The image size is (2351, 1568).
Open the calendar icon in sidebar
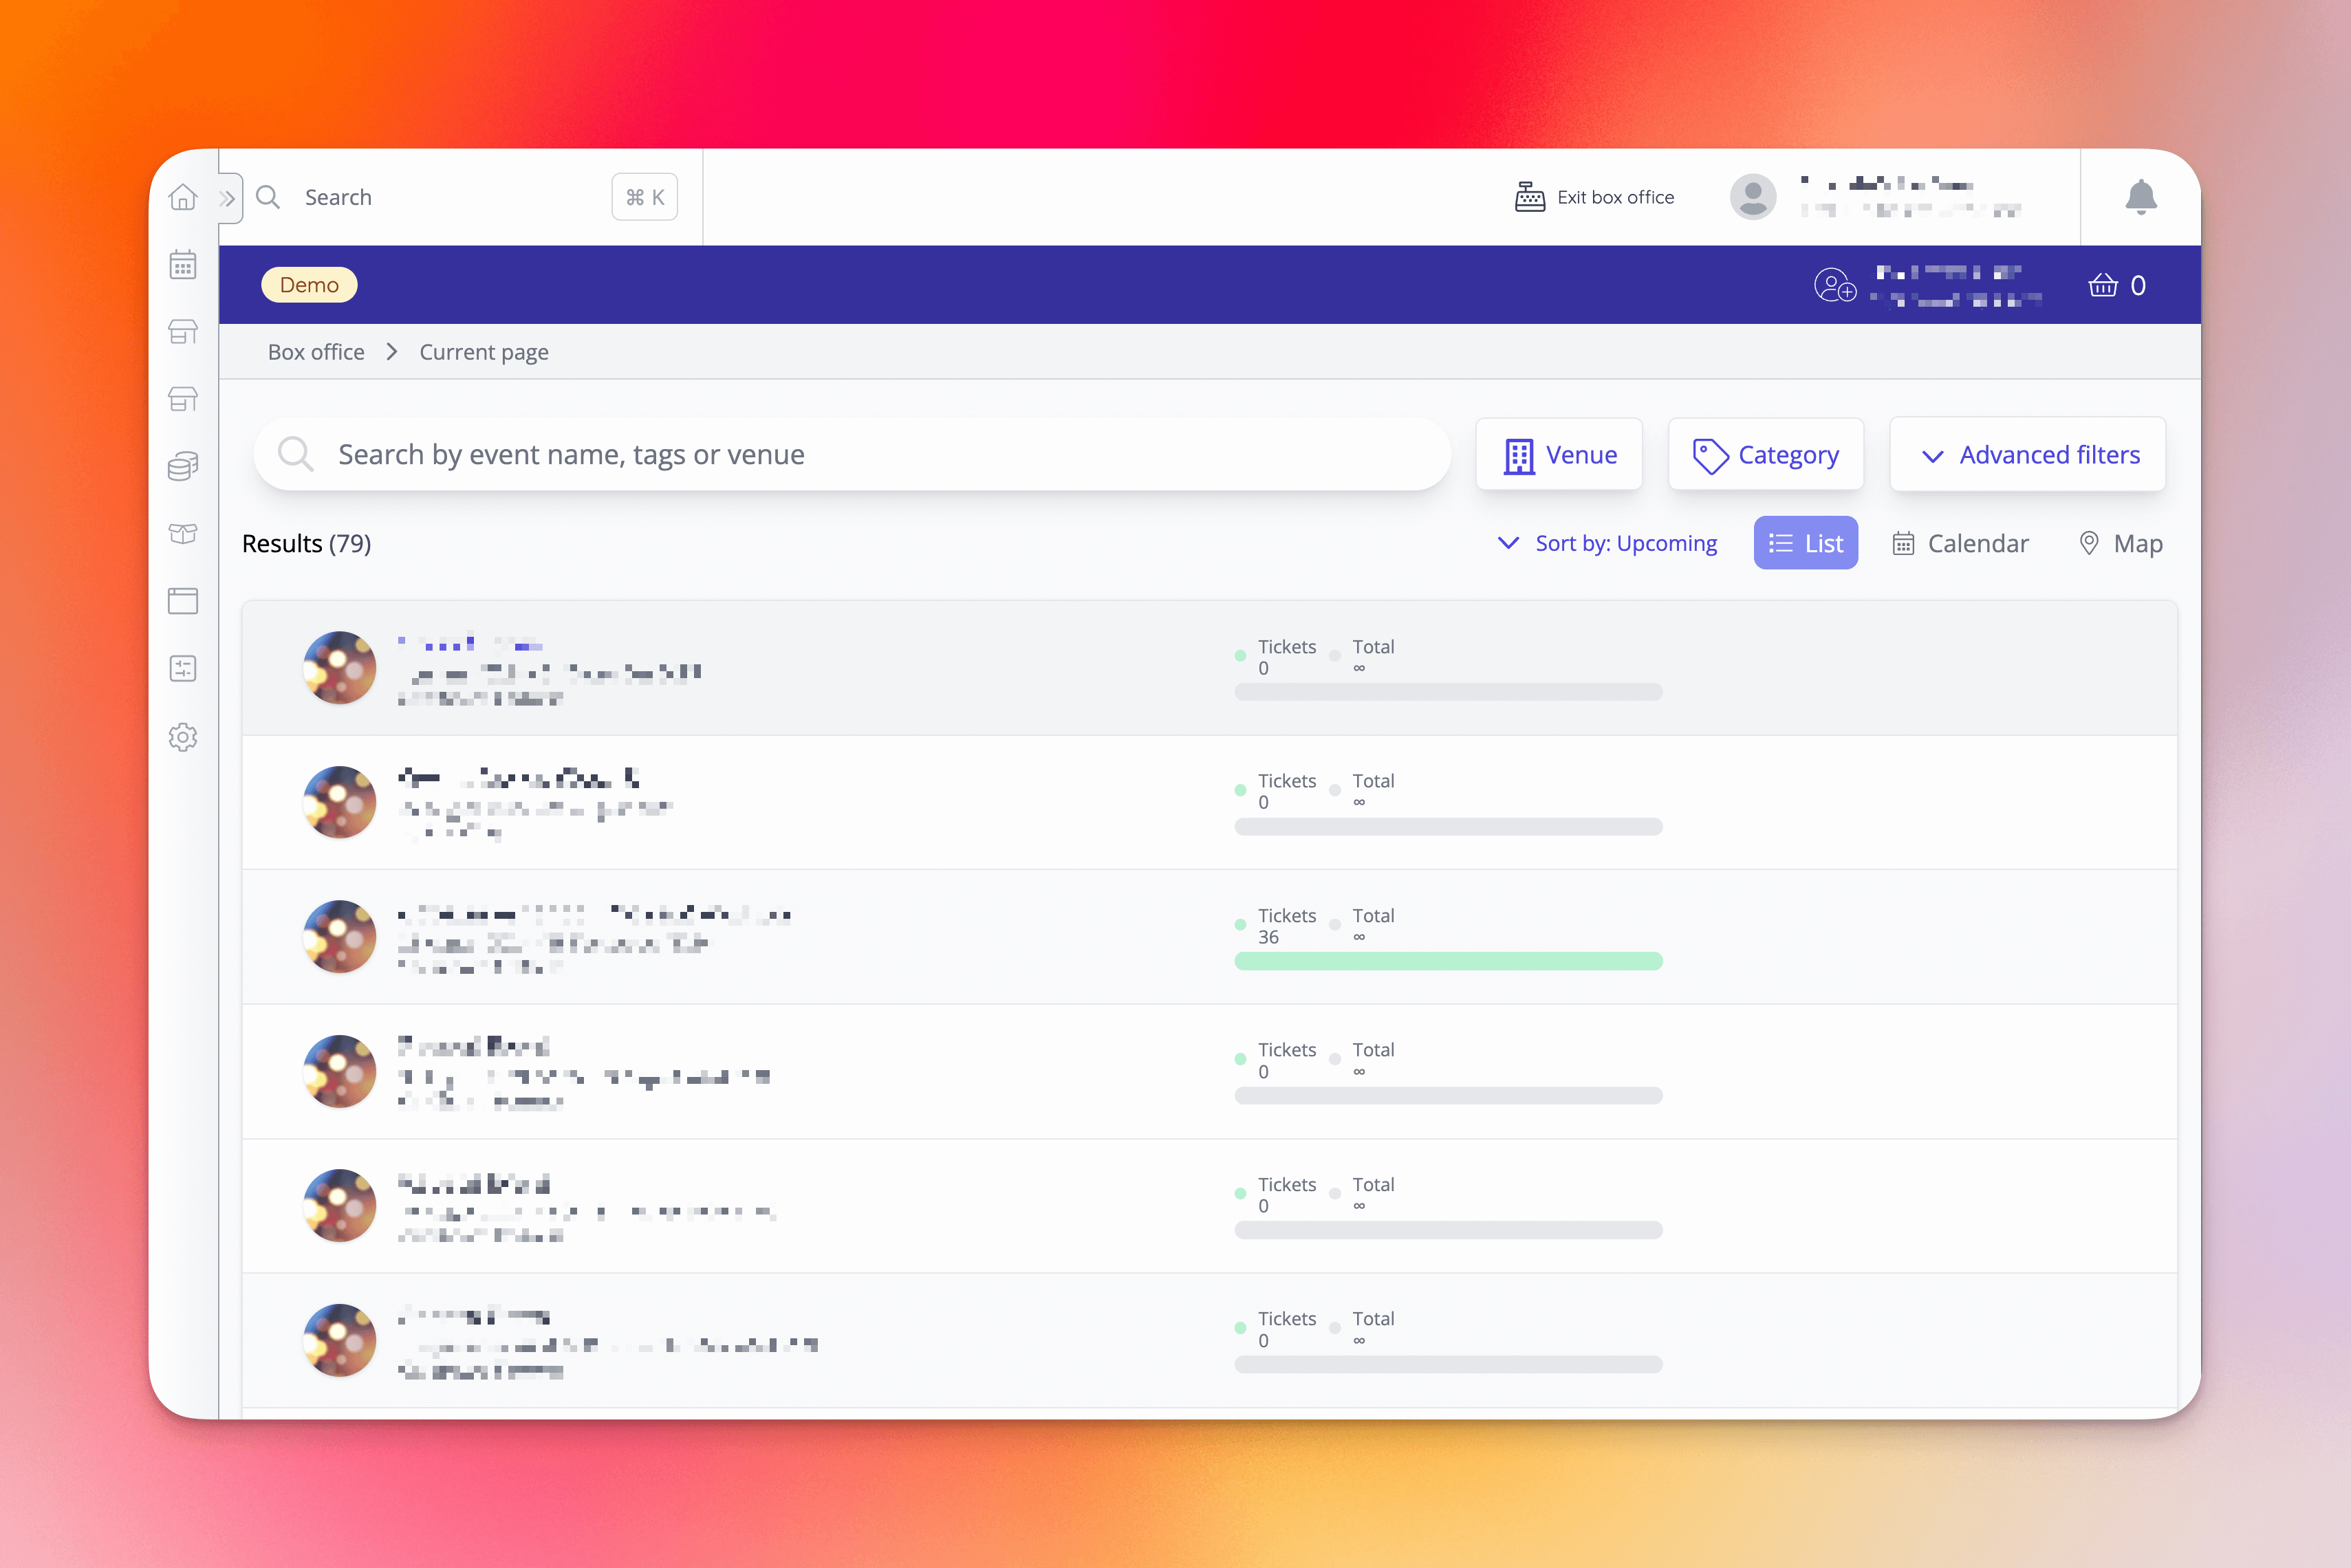point(183,265)
